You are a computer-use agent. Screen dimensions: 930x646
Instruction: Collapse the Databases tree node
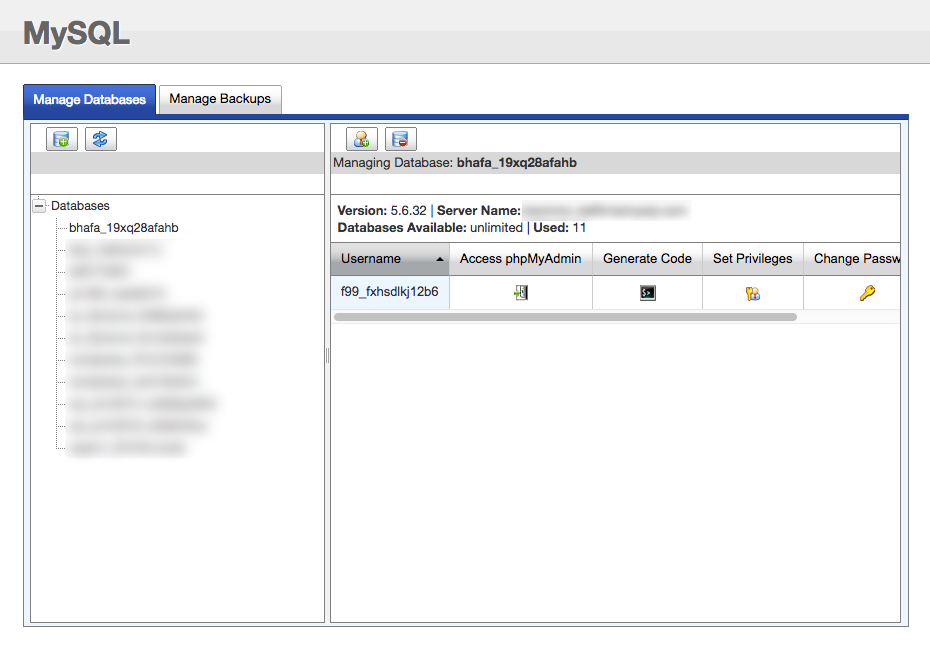[39, 206]
